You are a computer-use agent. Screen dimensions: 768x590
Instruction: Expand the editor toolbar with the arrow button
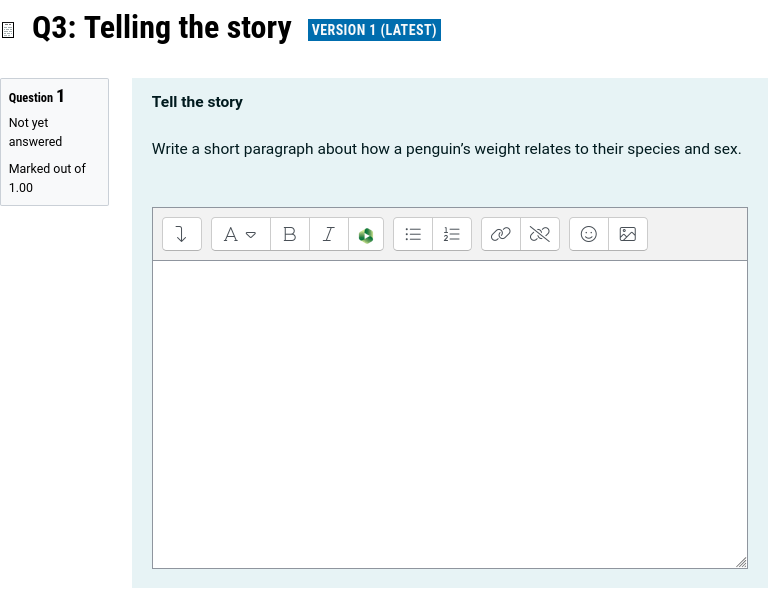click(181, 234)
